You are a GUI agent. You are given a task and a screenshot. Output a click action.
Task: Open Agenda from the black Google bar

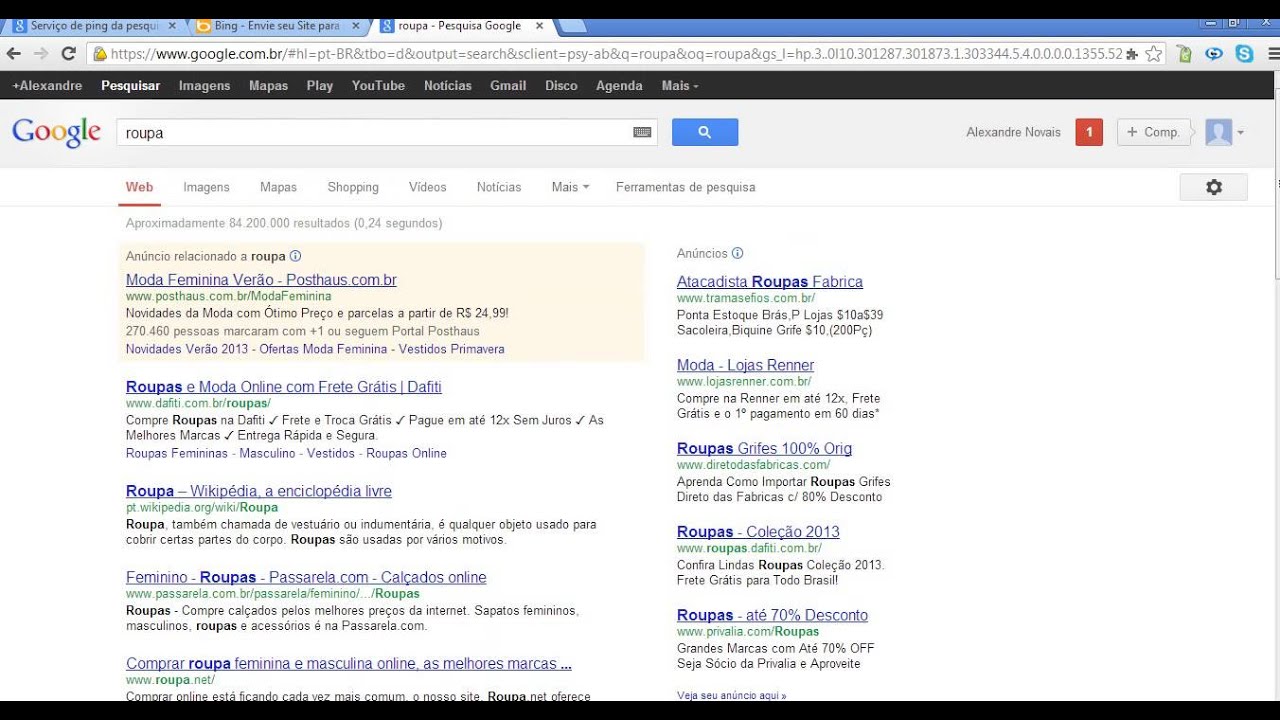click(619, 86)
